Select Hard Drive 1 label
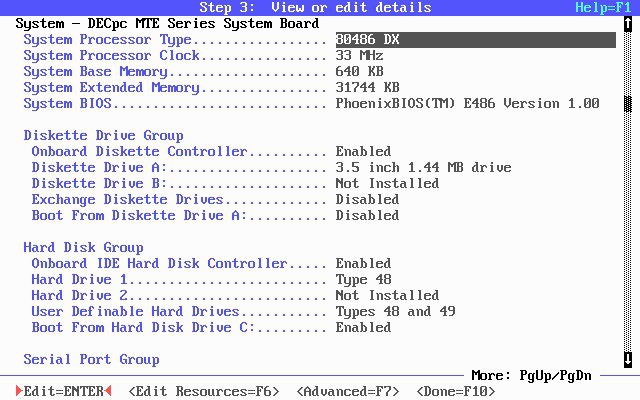This screenshot has width=640, height=400. pyautogui.click(x=79, y=279)
